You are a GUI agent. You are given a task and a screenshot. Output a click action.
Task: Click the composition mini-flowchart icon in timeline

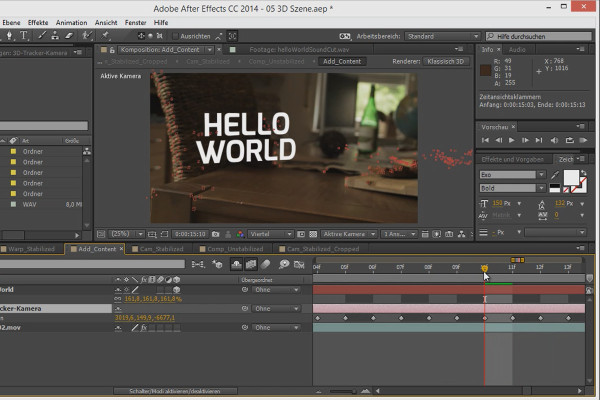pos(198,264)
